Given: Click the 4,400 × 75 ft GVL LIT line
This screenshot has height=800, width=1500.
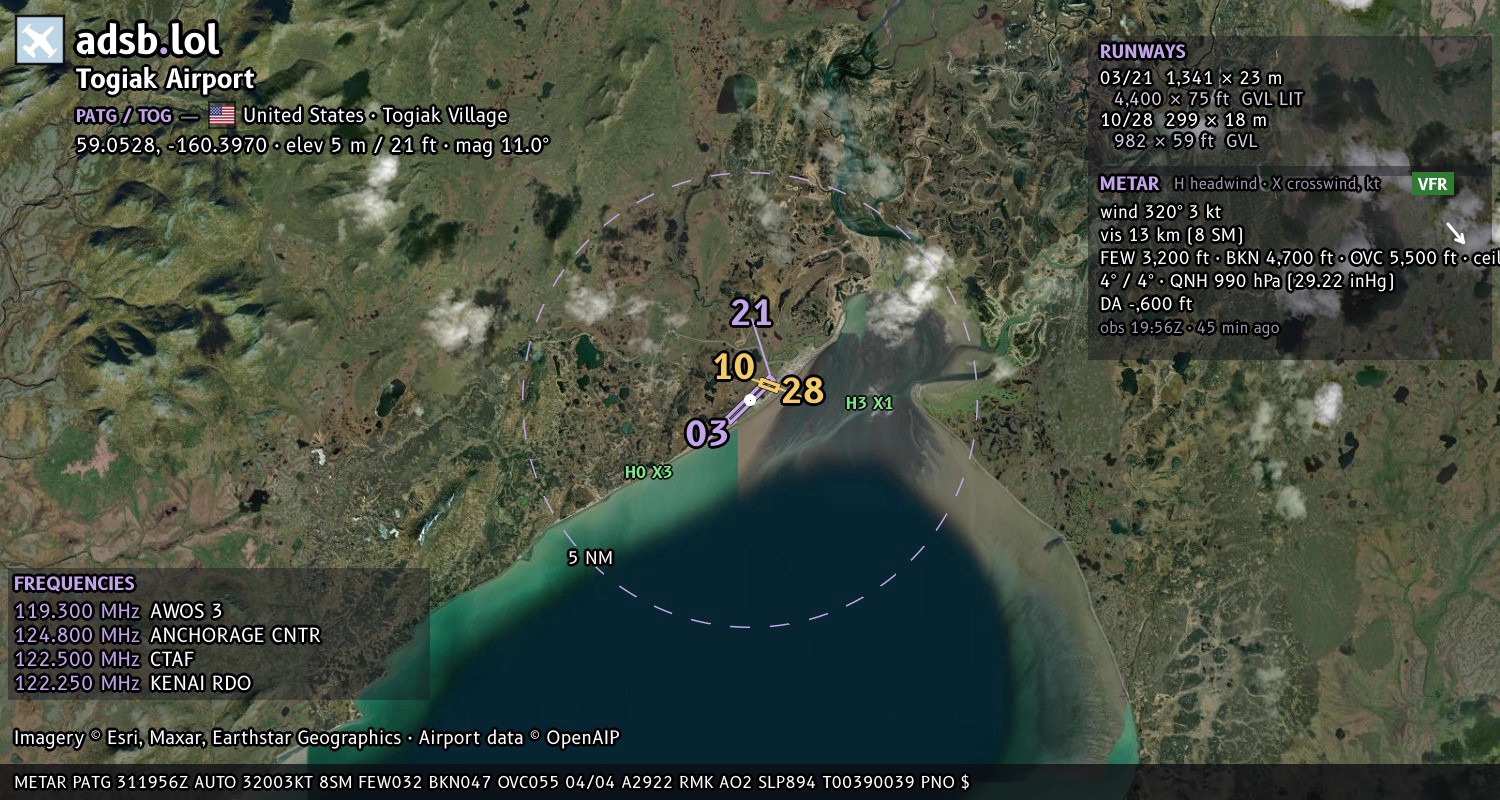Looking at the screenshot, I should (1209, 99).
